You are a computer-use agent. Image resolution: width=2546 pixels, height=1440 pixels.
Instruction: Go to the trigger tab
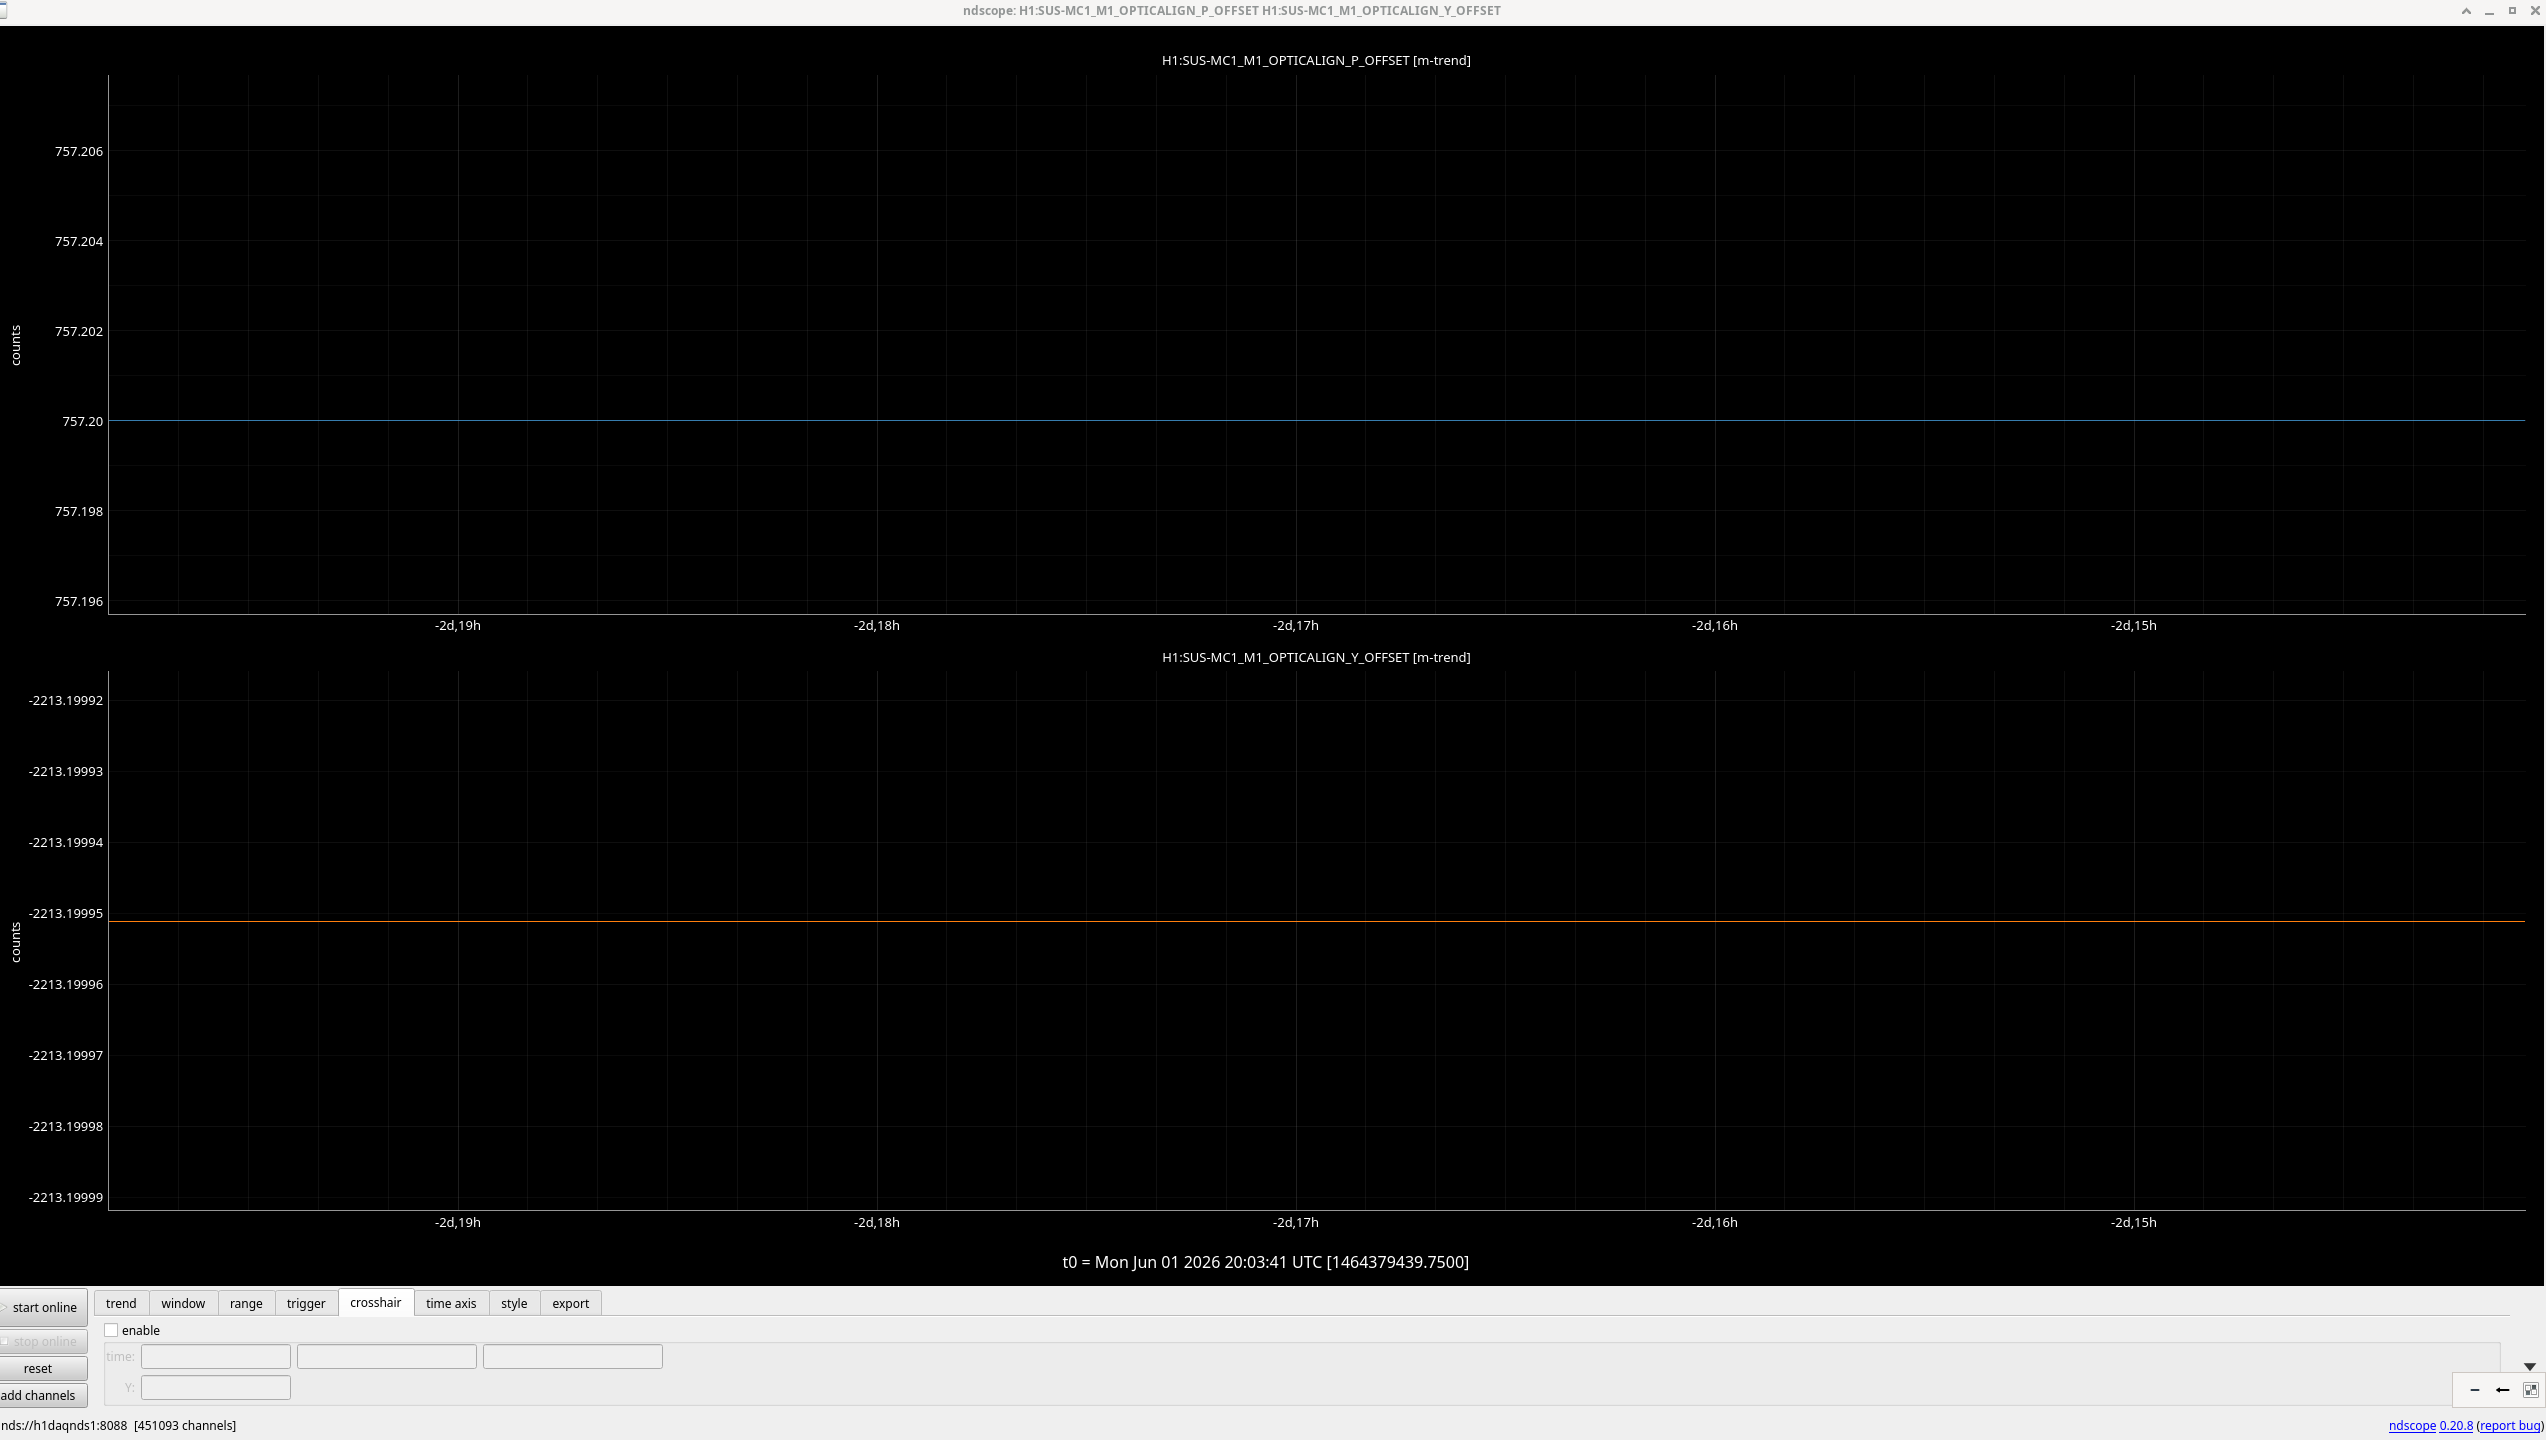tap(306, 1303)
